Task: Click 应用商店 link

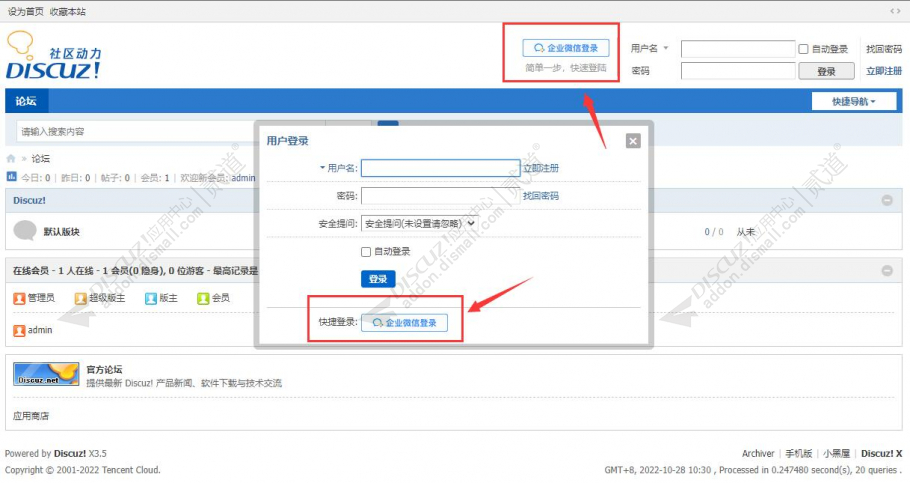Action: pos(31,416)
